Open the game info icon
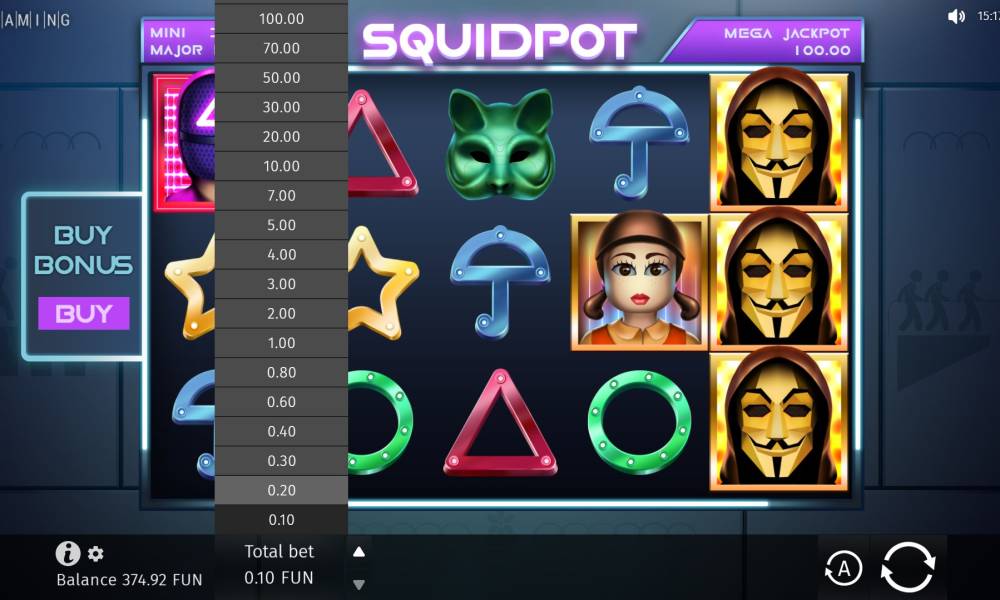The height and width of the screenshot is (600, 1000). tap(68, 553)
